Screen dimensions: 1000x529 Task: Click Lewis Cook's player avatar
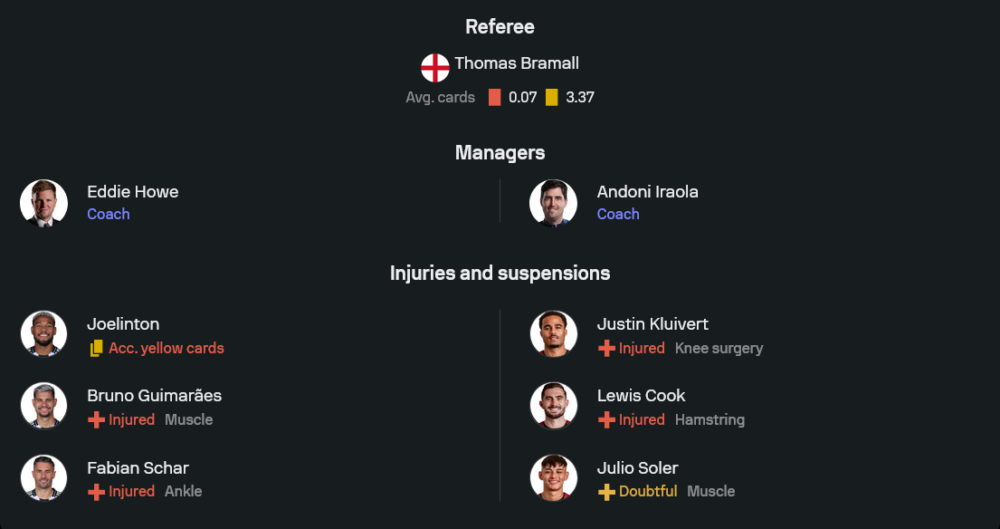pos(554,406)
